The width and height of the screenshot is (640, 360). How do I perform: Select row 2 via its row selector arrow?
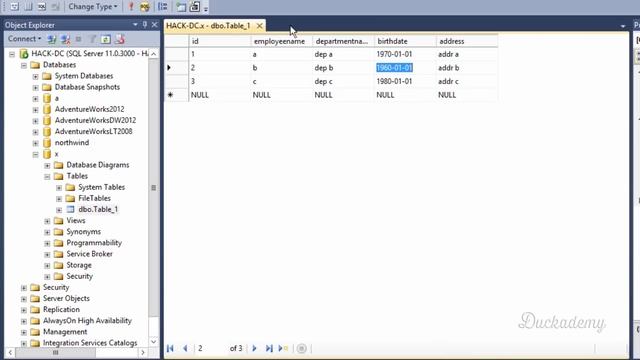pyautogui.click(x=176, y=68)
